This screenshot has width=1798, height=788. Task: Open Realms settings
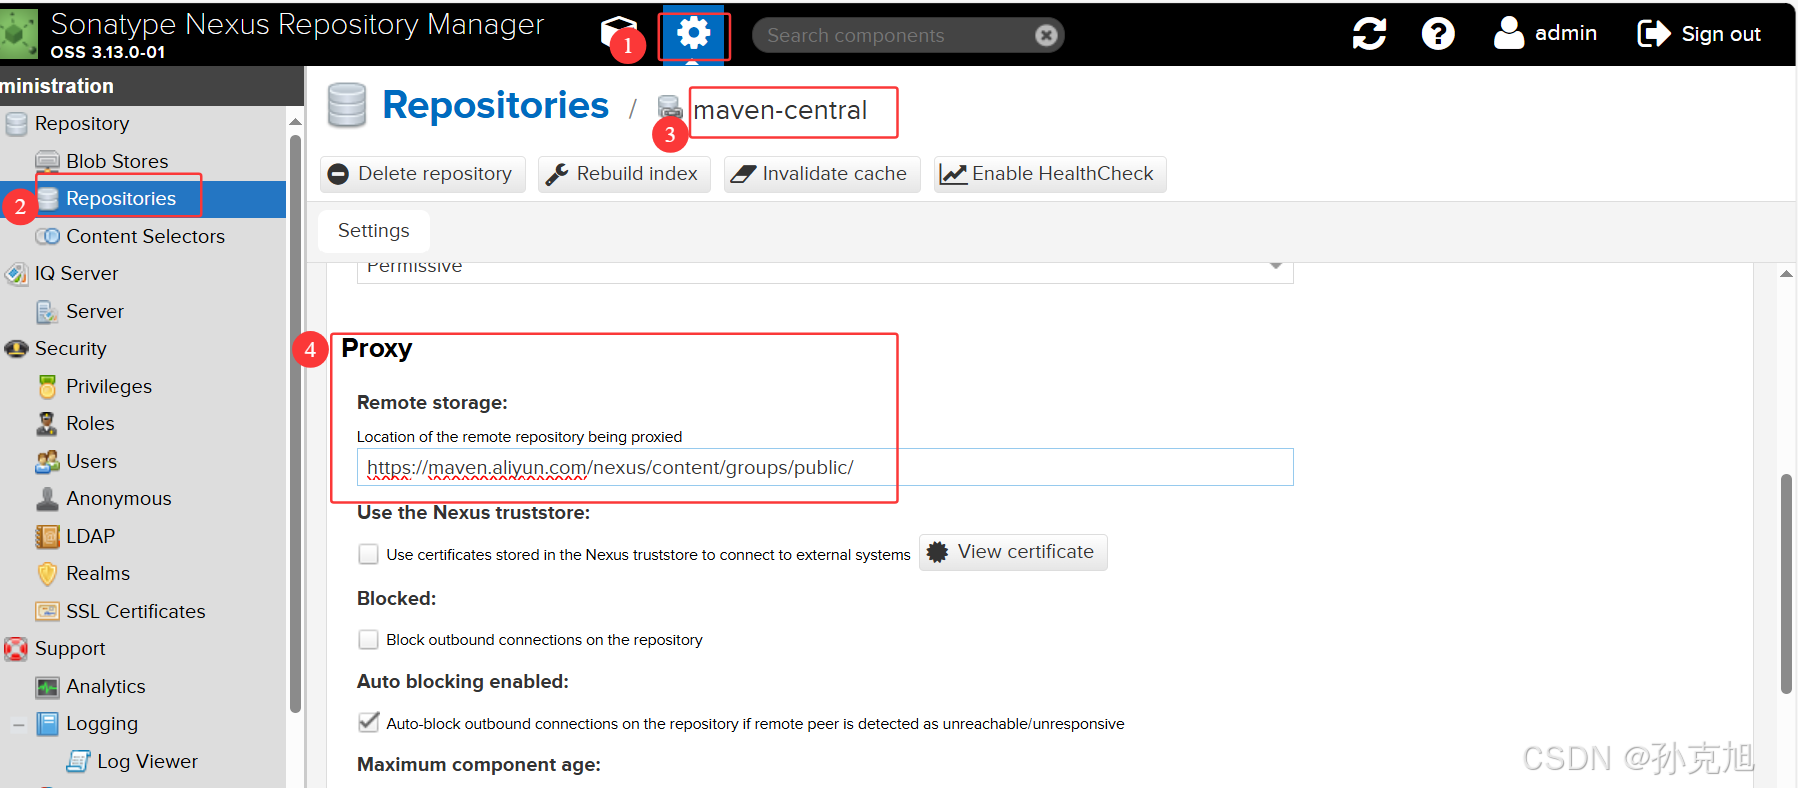[x=98, y=573]
